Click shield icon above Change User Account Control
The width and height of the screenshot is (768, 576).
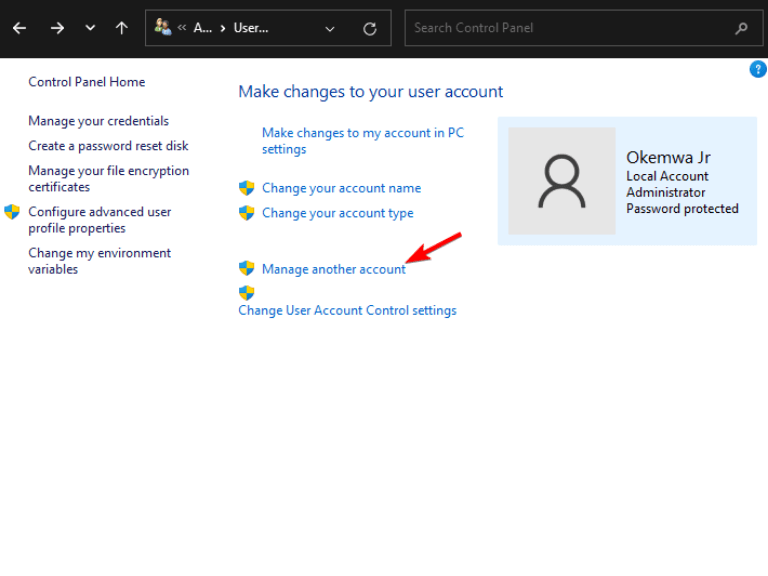[246, 293]
